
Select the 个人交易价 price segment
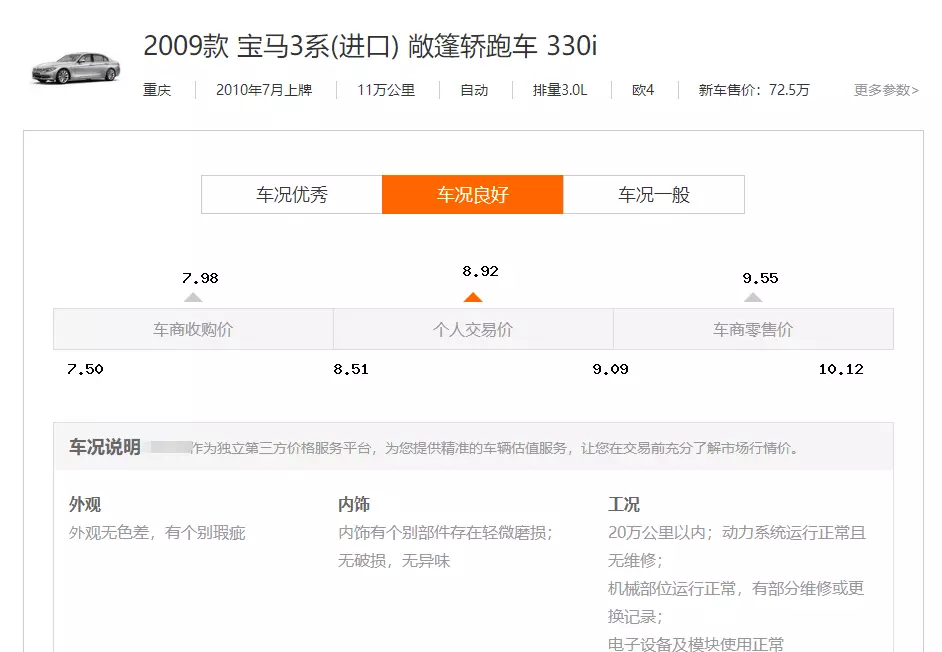pyautogui.click(x=473, y=329)
